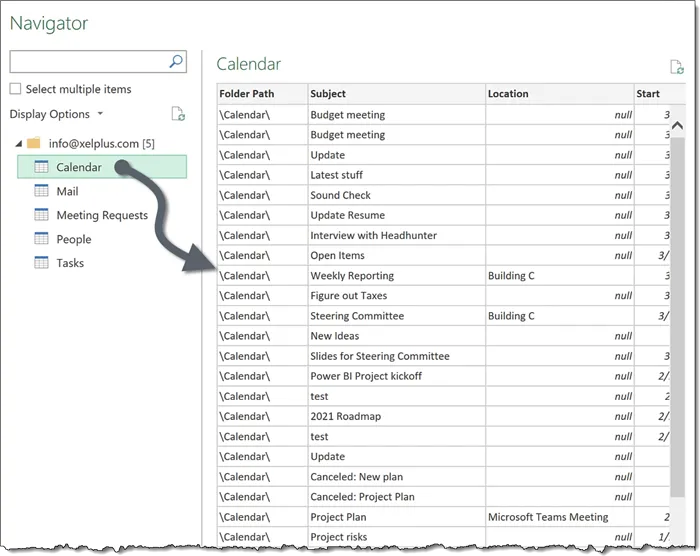
Task: Click the Mail table icon
Action: 41,191
